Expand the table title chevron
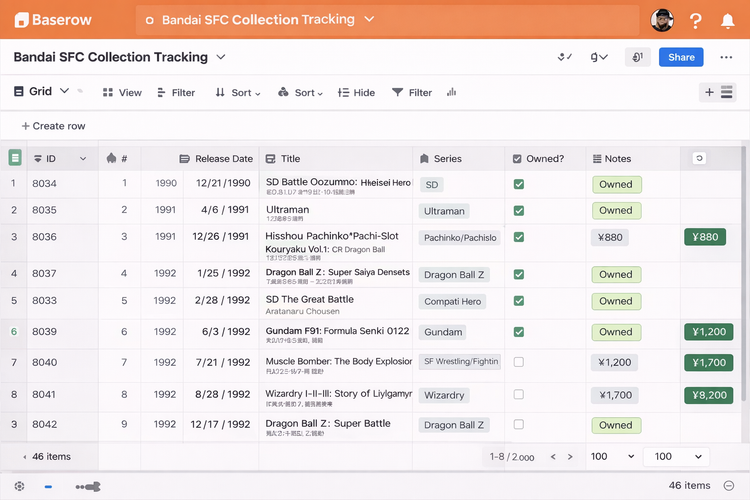Screen dimensions: 750x500 click(x=221, y=57)
